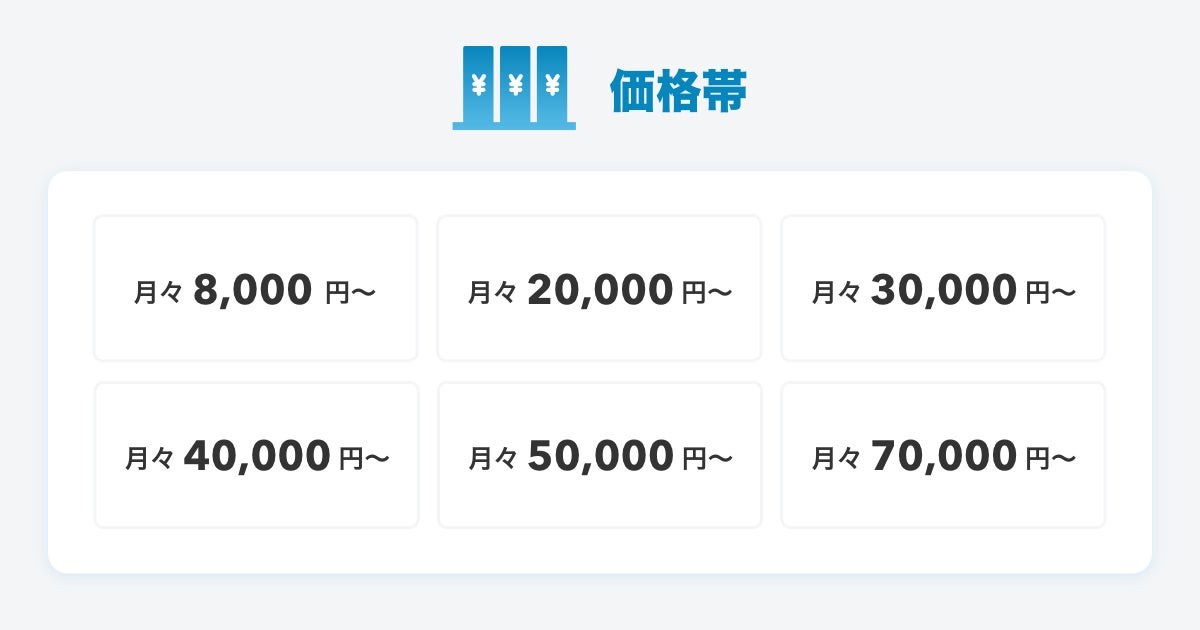Click the base bar under yen pillars
1200x630 pixels.
click(x=514, y=126)
